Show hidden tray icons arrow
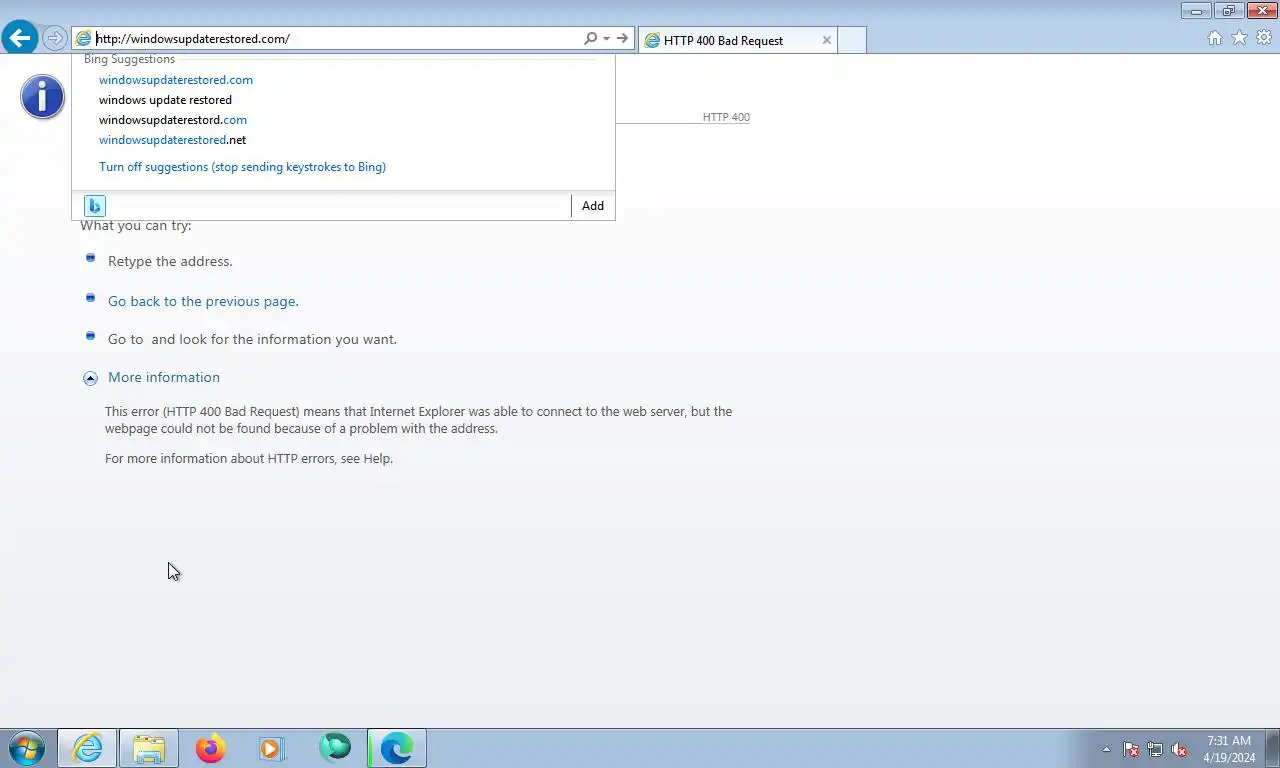1280x768 pixels. coord(1106,749)
